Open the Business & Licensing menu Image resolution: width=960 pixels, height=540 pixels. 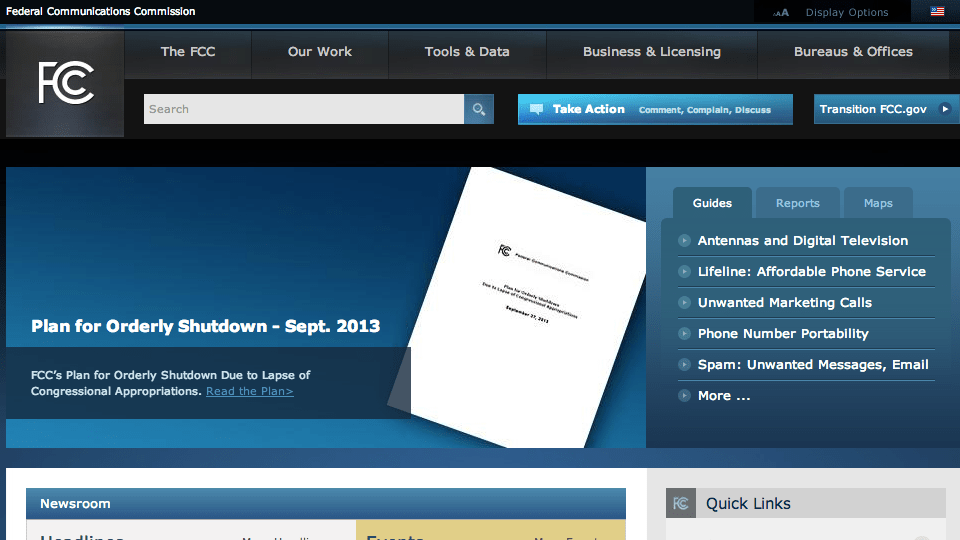point(651,52)
